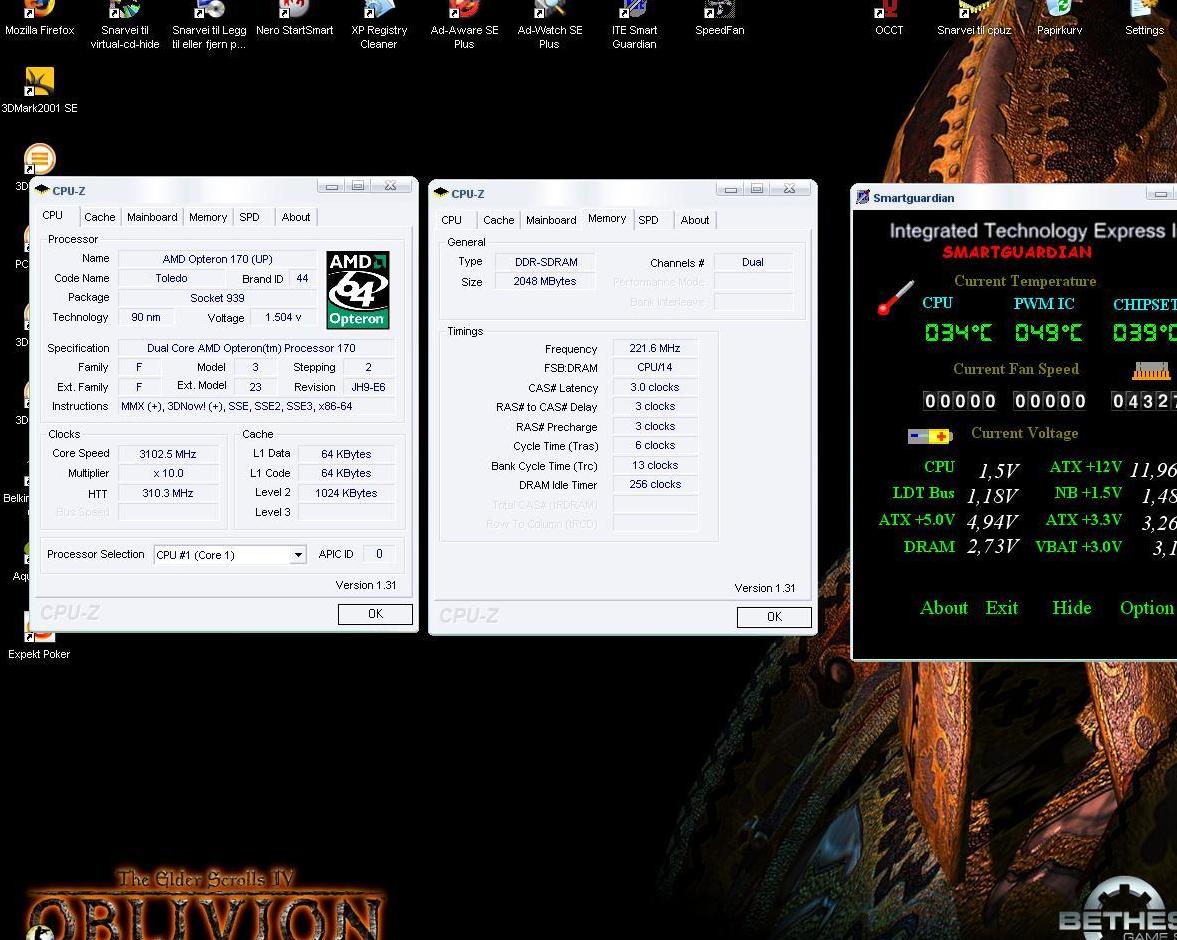Open the Papirkurv recycle bin
The height and width of the screenshot is (940, 1177).
(1059, 19)
